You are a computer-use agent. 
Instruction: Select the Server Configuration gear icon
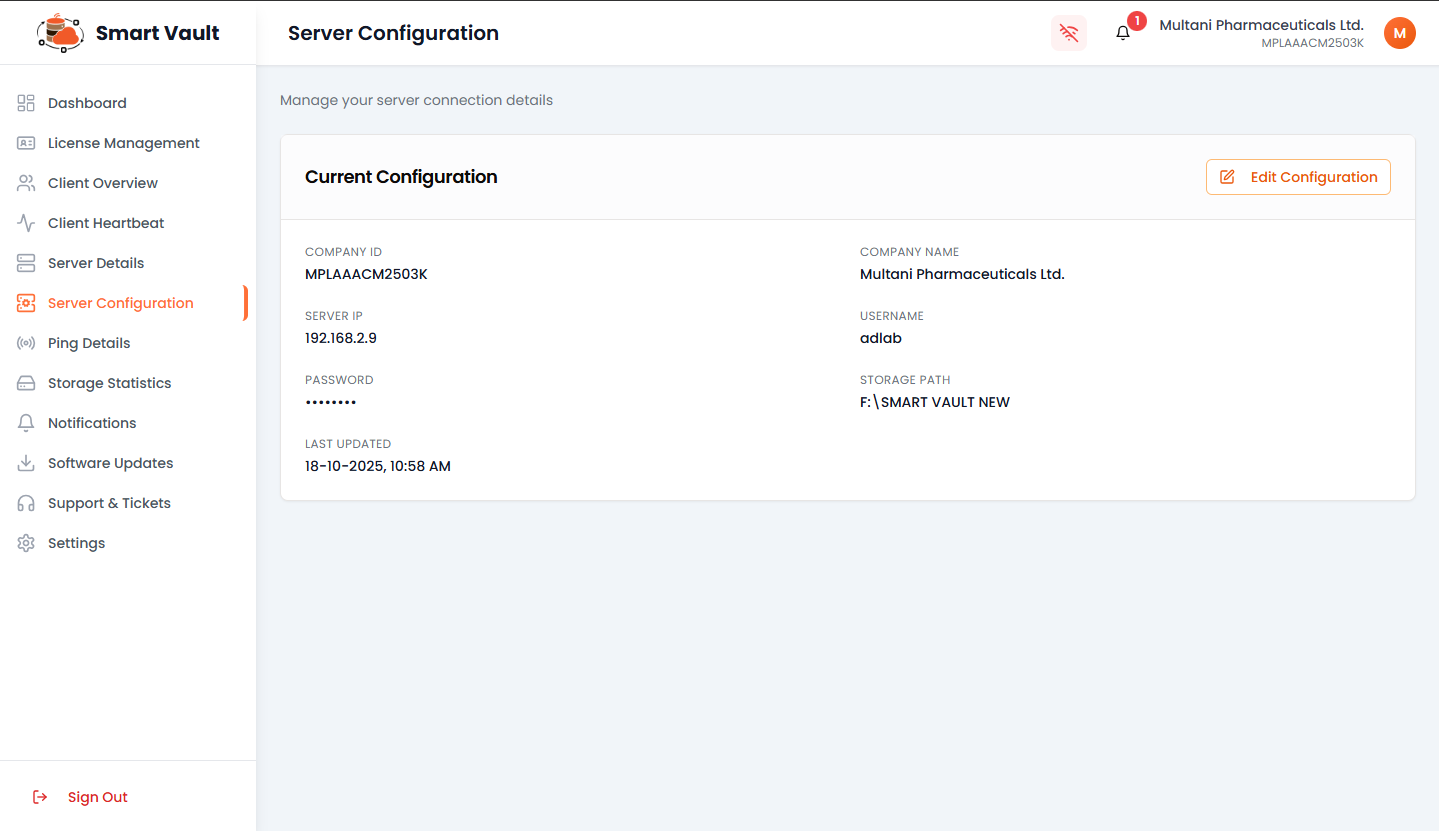click(25, 302)
